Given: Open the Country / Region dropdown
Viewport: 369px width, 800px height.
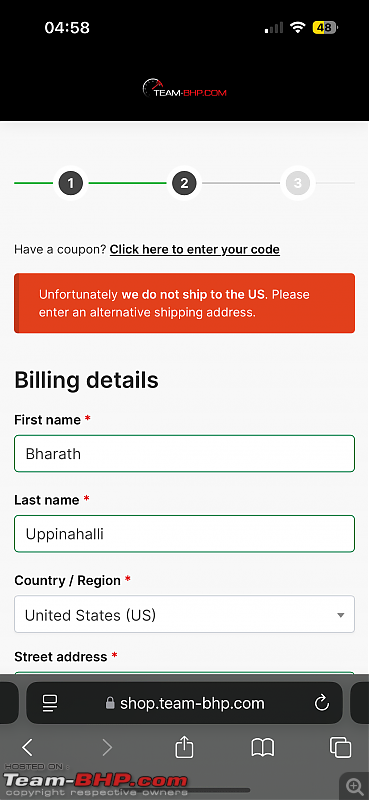Looking at the screenshot, I should (184, 614).
